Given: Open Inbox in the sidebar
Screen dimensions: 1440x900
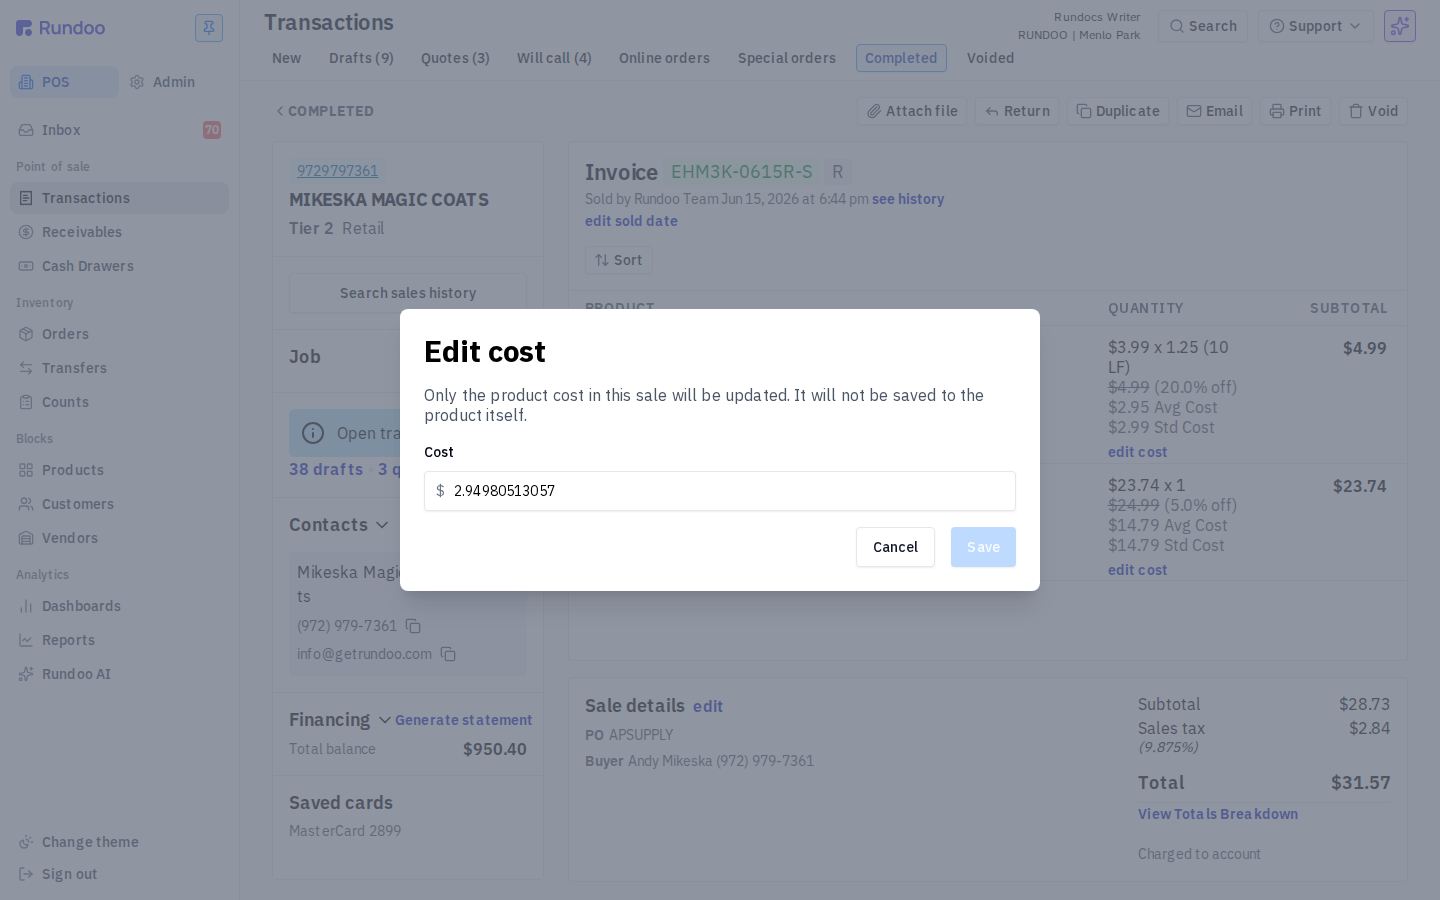Looking at the screenshot, I should coord(119,130).
